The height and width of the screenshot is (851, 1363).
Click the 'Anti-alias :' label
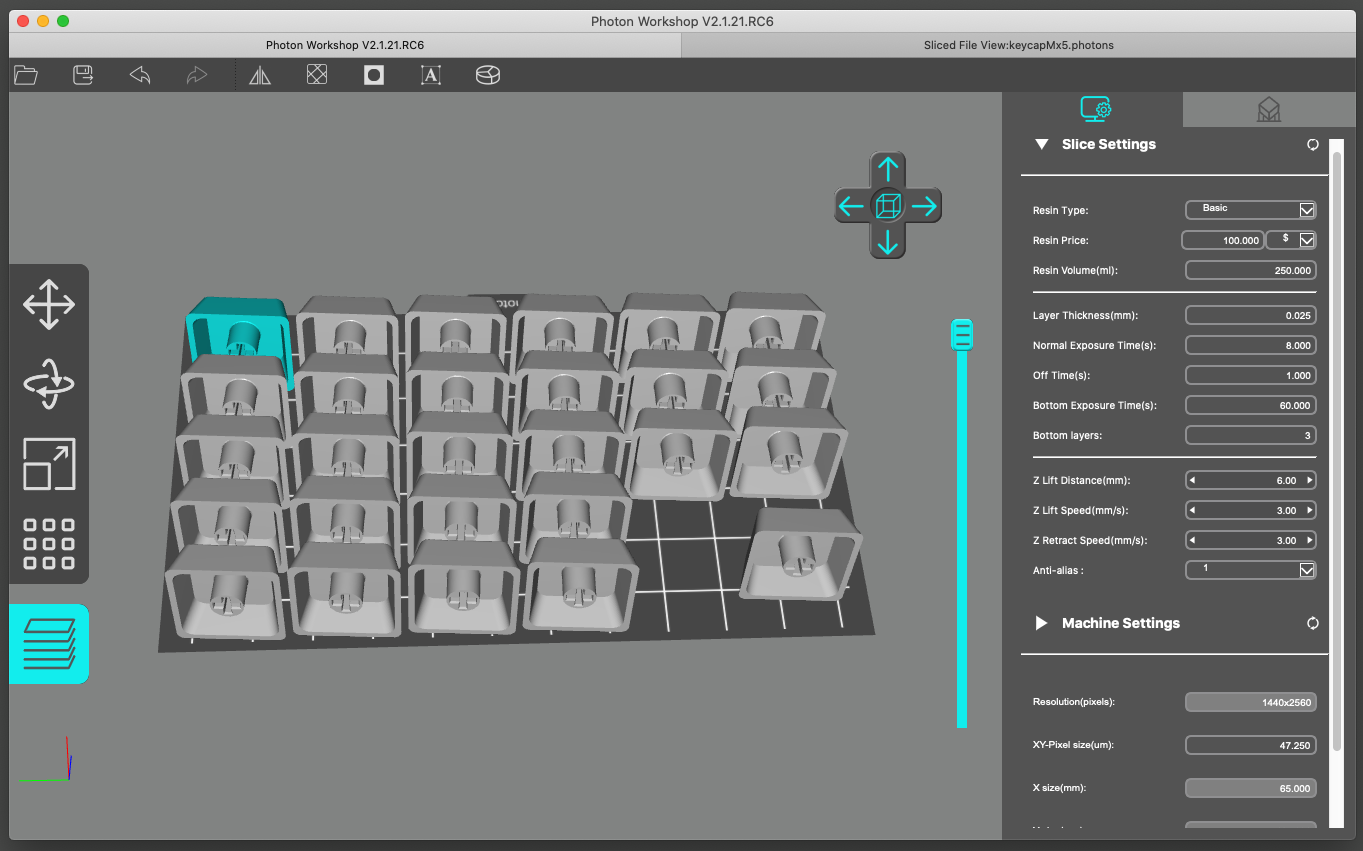[x=1058, y=570]
